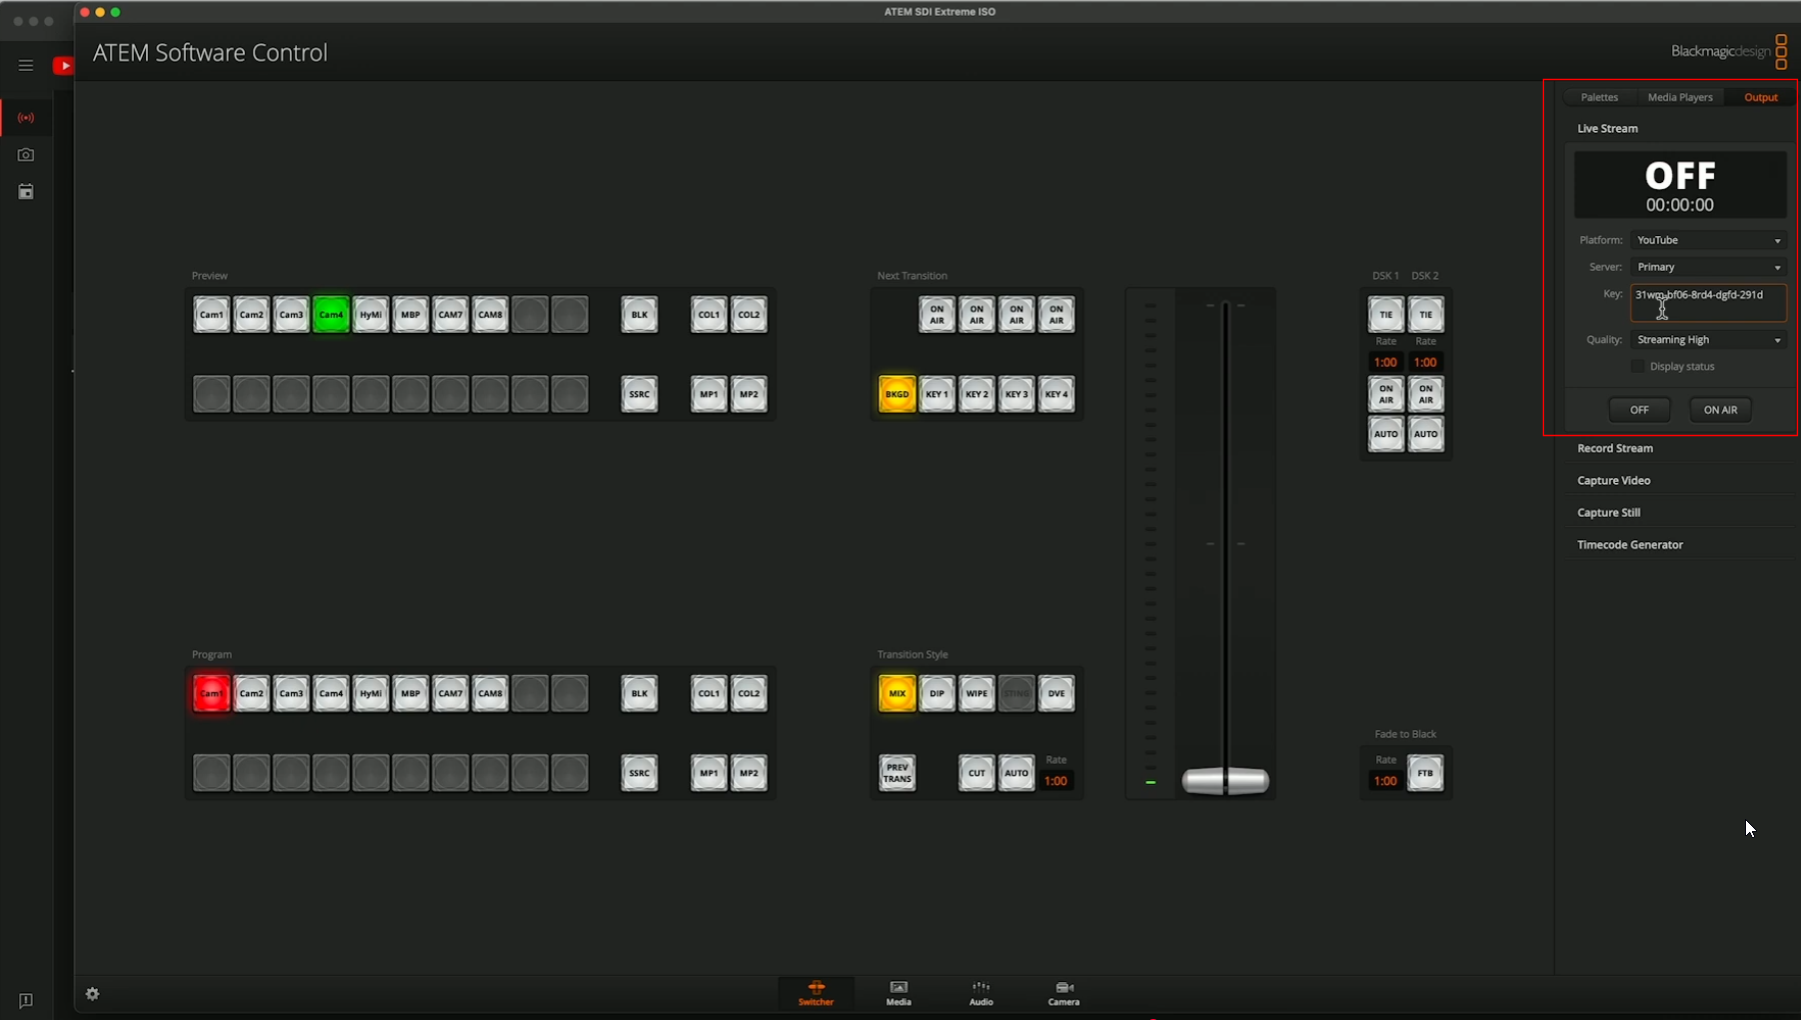Select CAM7 on the Program bus
The image size is (1801, 1020).
click(451, 693)
